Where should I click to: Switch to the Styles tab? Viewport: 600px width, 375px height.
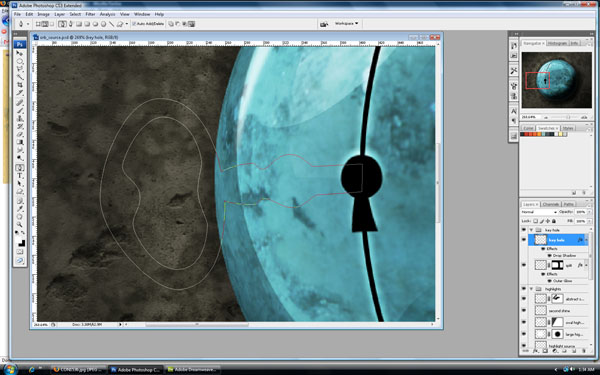click(568, 128)
